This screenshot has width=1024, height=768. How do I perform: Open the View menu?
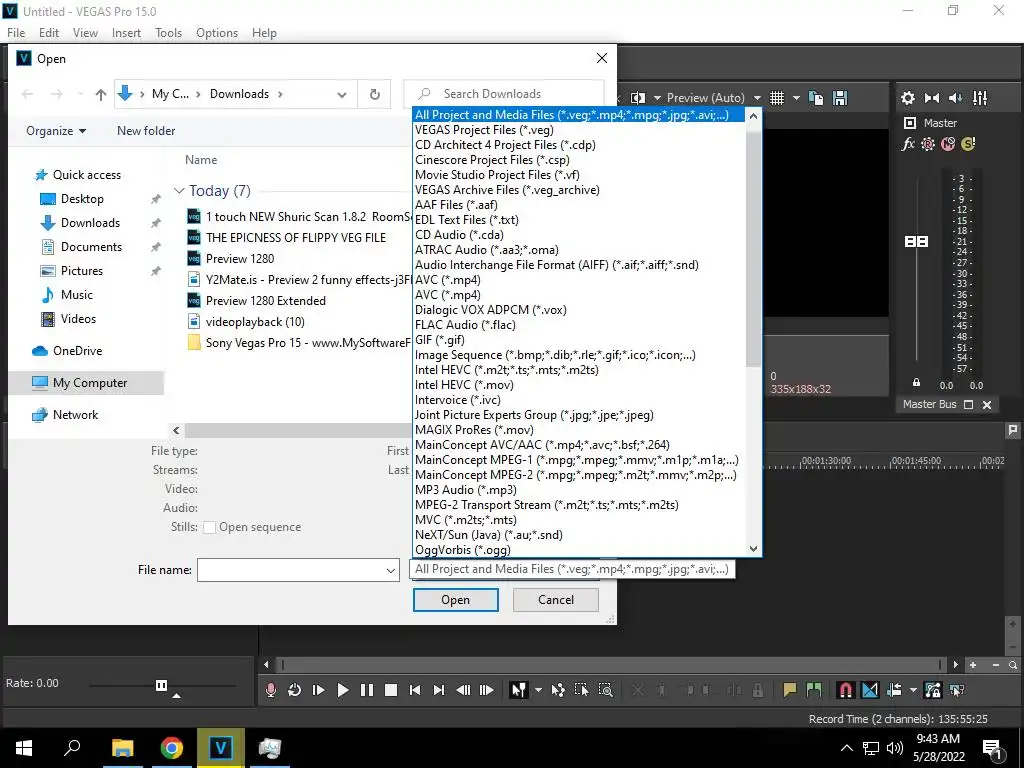point(86,33)
